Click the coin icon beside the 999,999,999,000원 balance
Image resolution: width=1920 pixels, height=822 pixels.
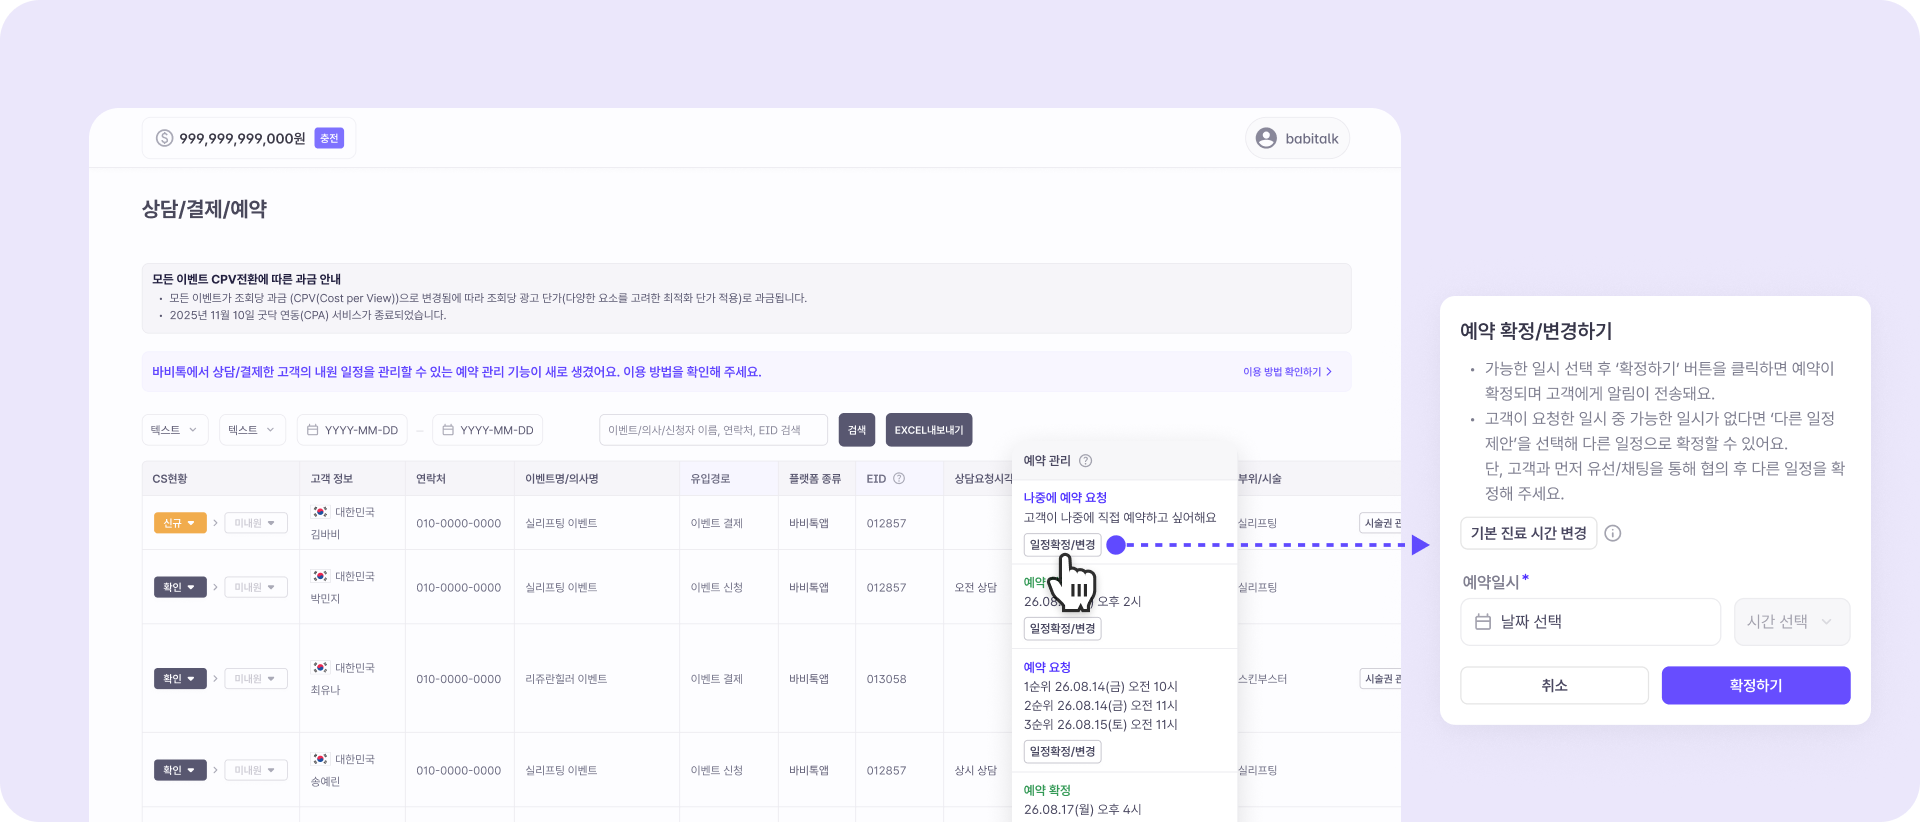(165, 138)
